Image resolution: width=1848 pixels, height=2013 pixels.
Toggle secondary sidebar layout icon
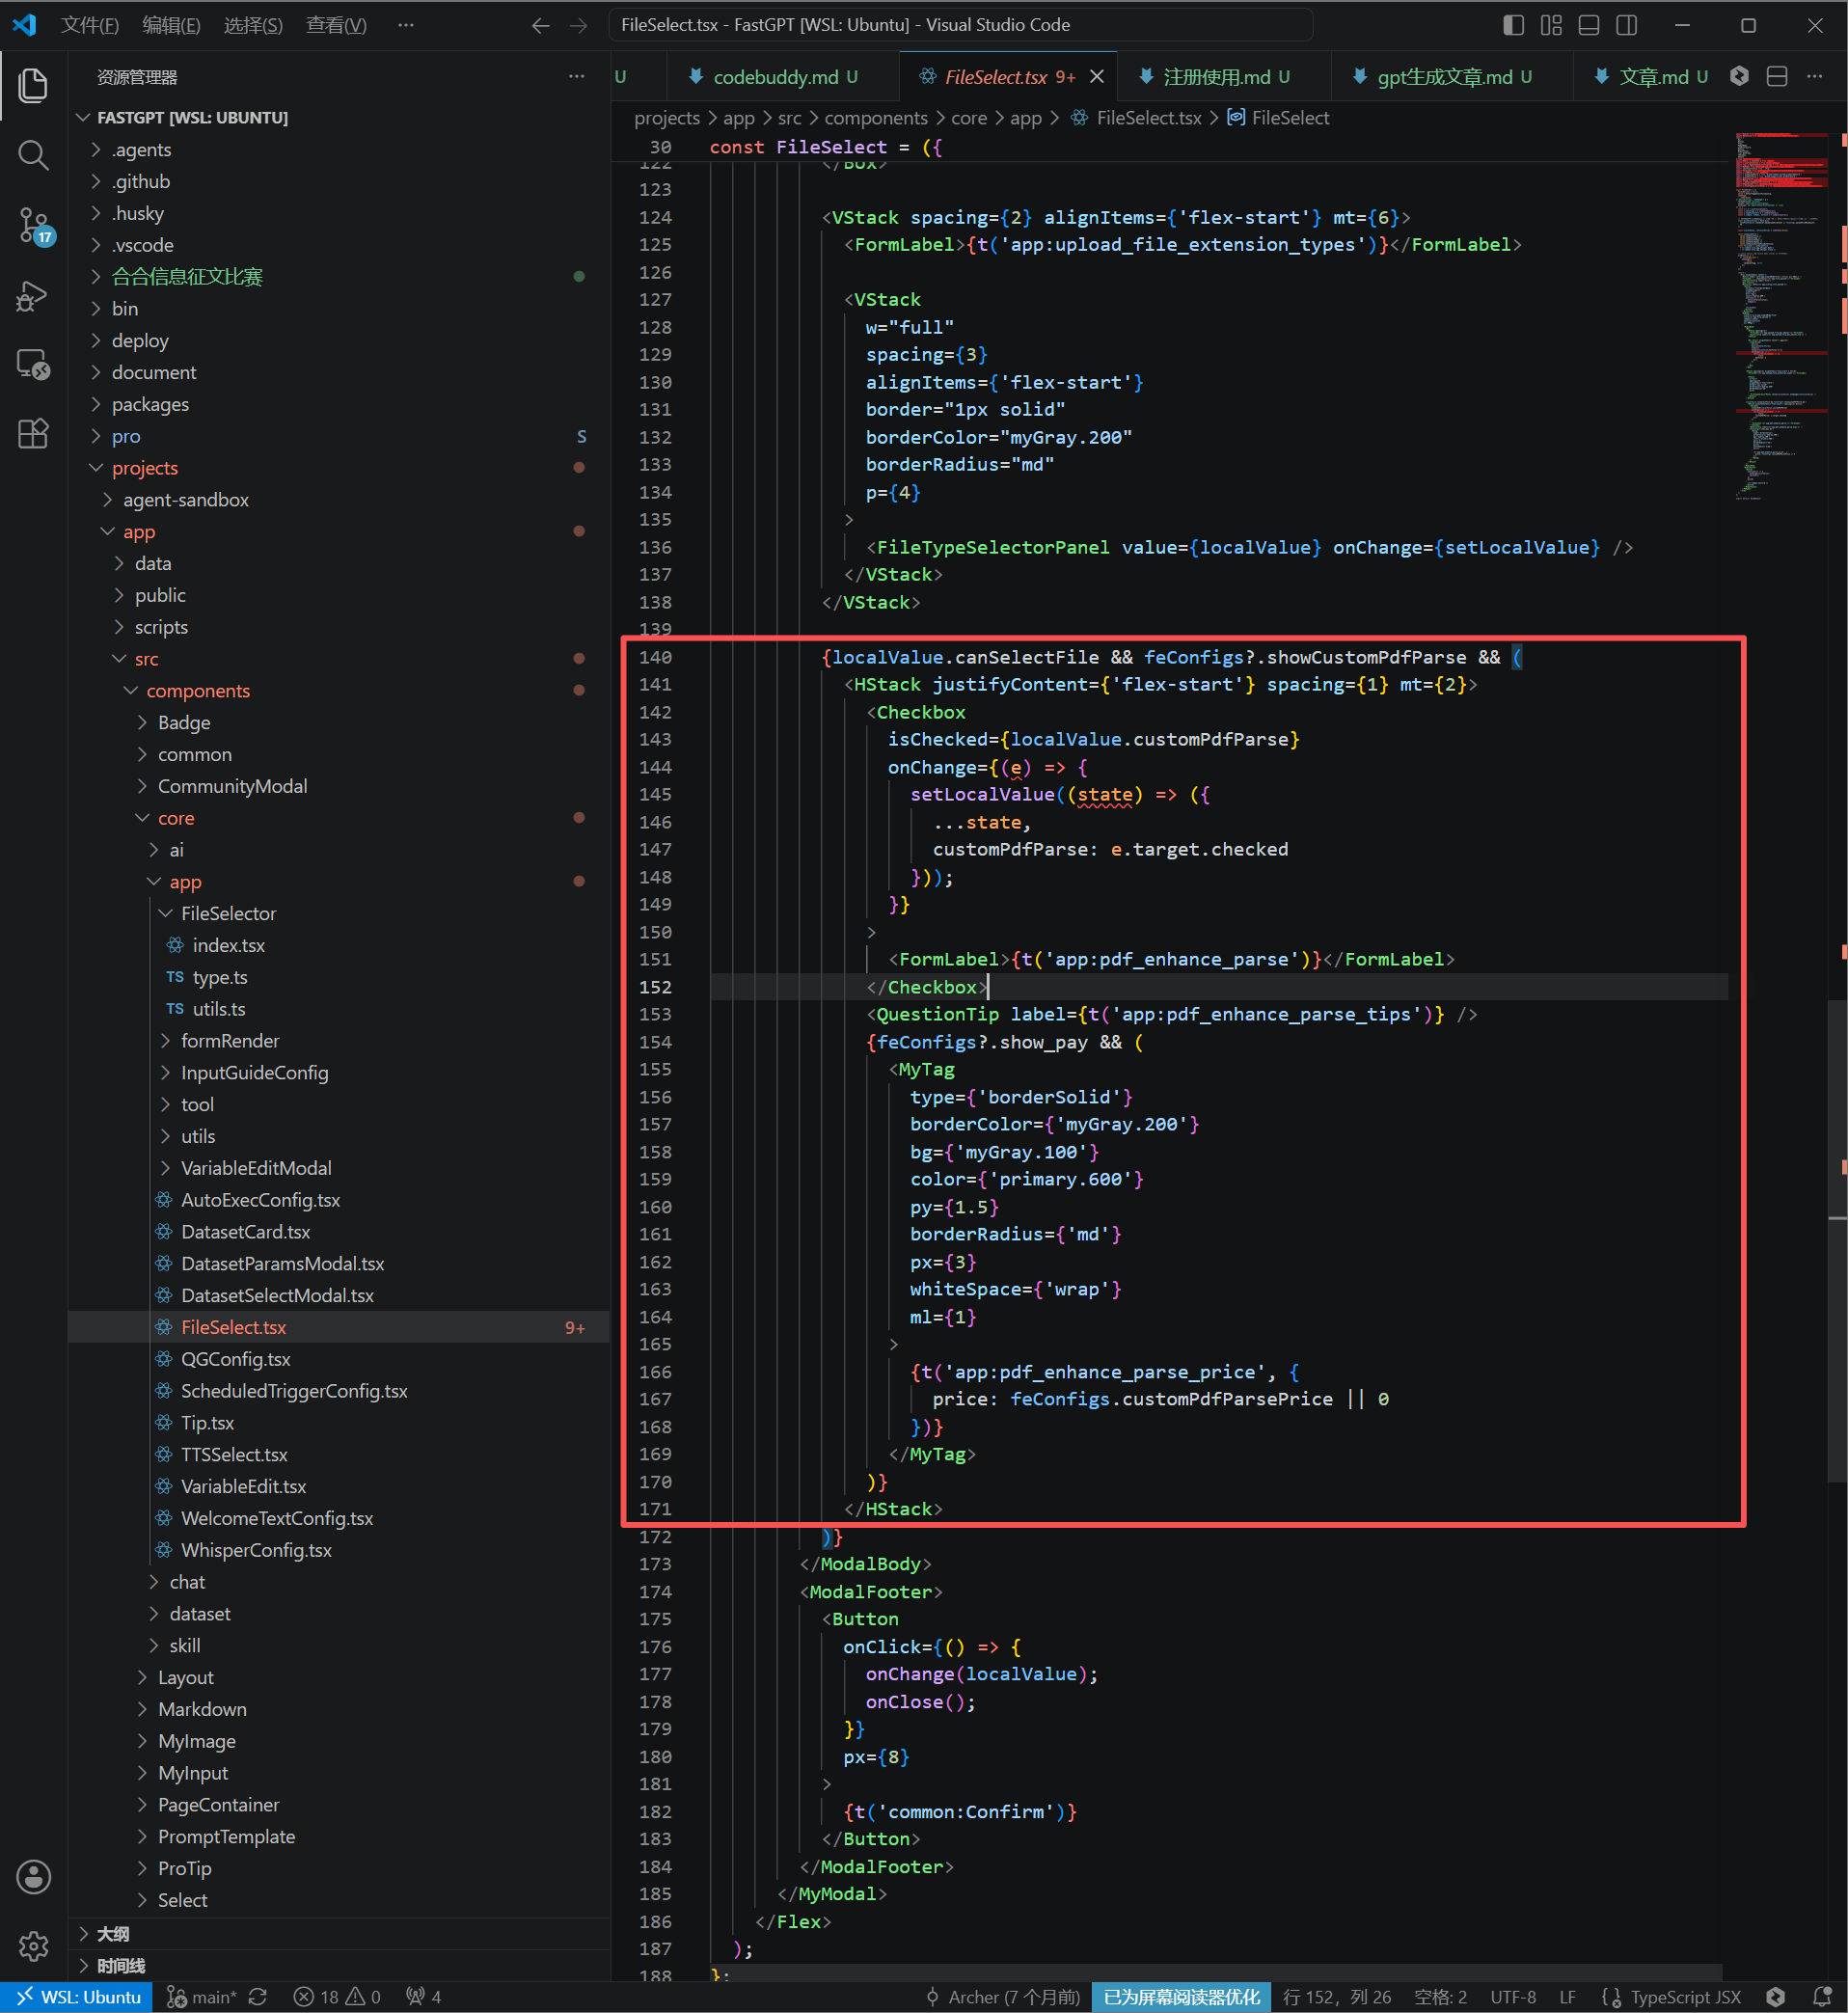coord(1627,25)
